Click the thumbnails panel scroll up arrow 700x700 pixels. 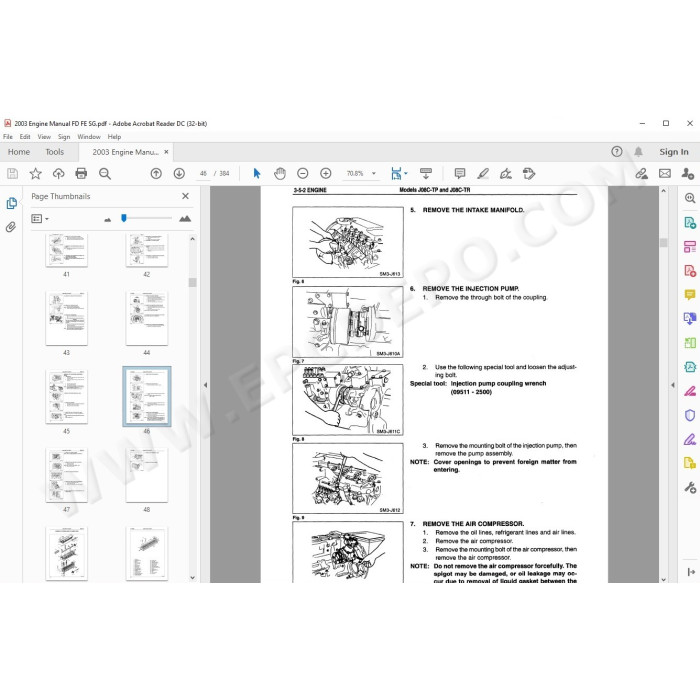(192, 239)
